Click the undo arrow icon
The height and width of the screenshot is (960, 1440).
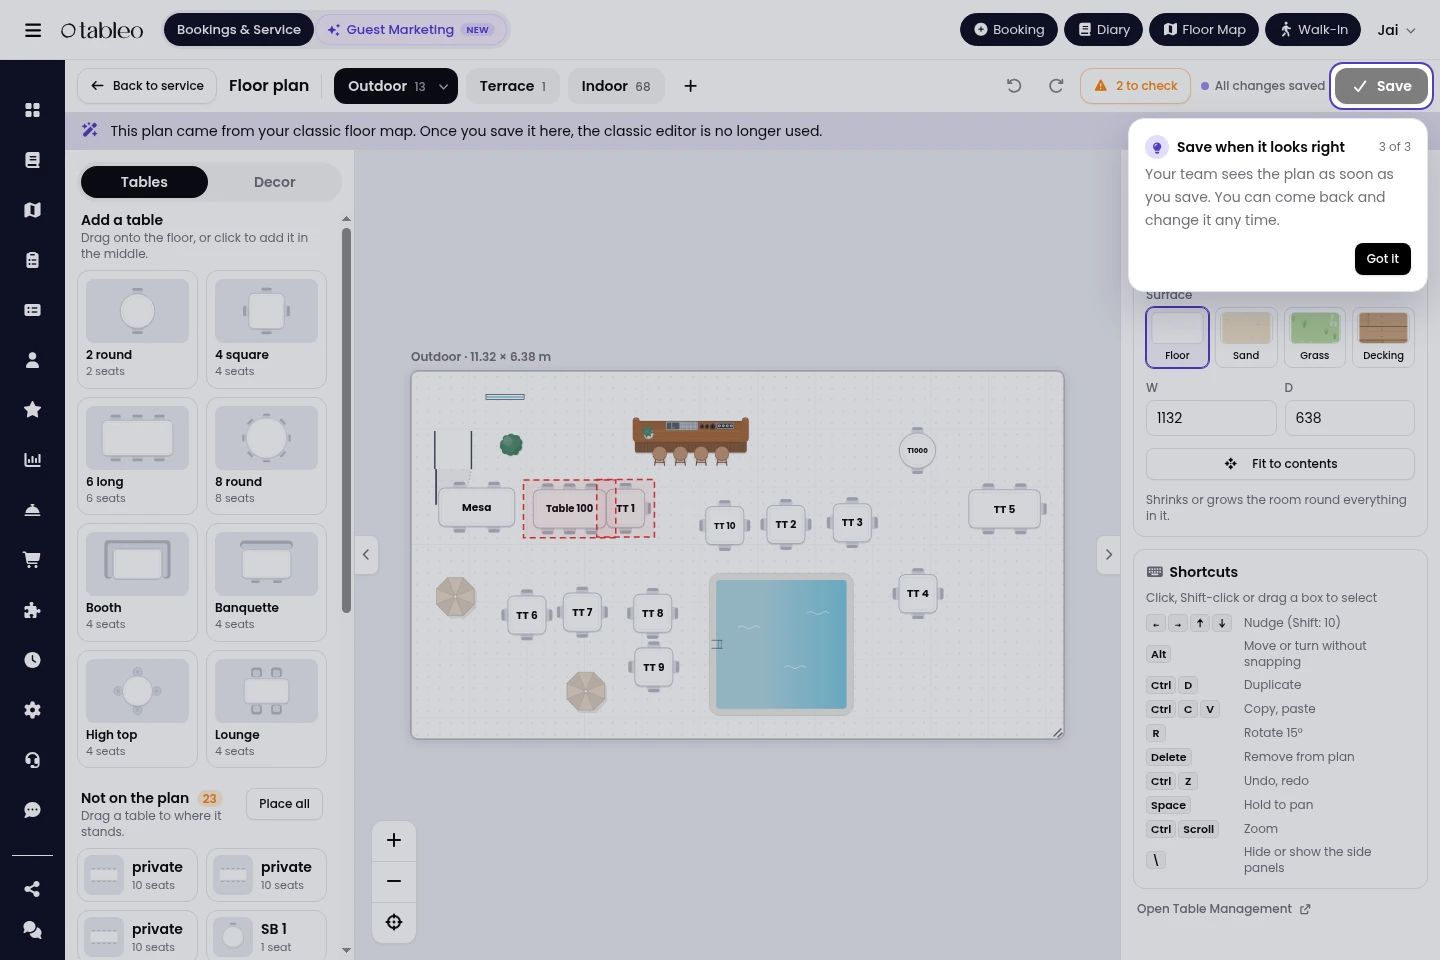(x=1014, y=86)
